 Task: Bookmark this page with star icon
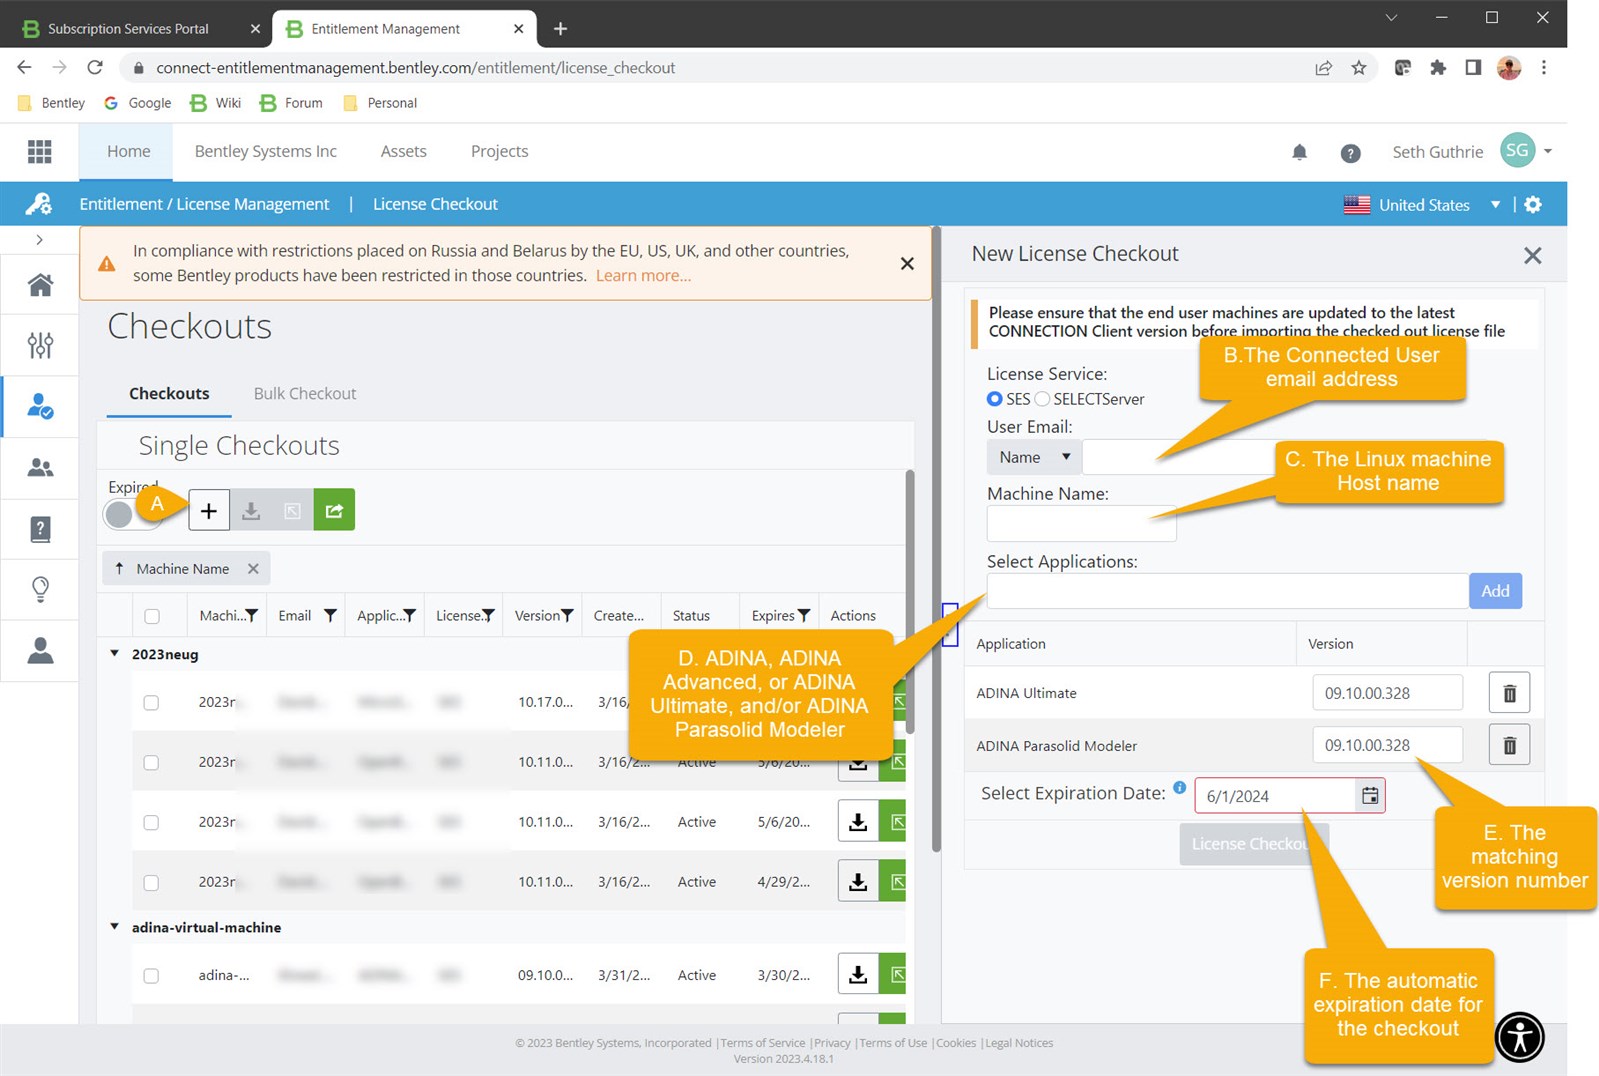[1359, 68]
